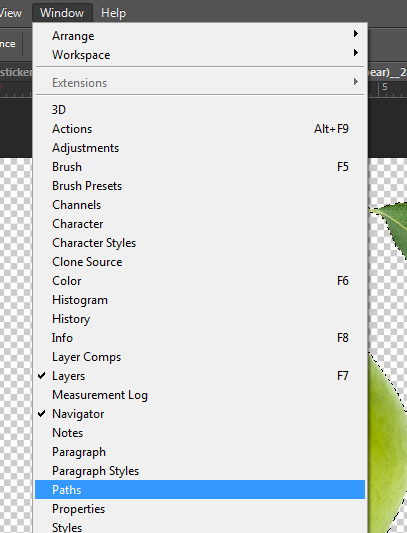
Task: Open the Extensions submenu arrow
Action: [x=356, y=82]
